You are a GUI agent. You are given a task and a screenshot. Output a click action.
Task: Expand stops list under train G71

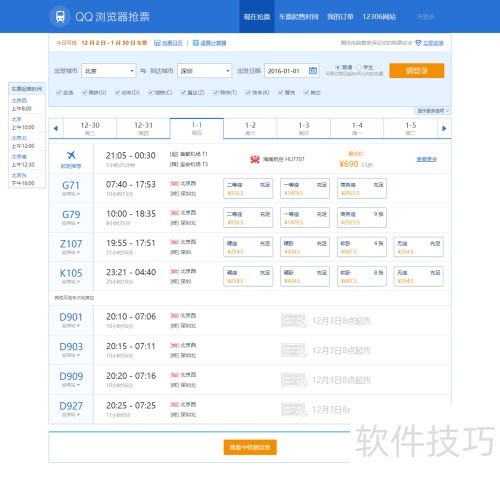(x=71, y=194)
